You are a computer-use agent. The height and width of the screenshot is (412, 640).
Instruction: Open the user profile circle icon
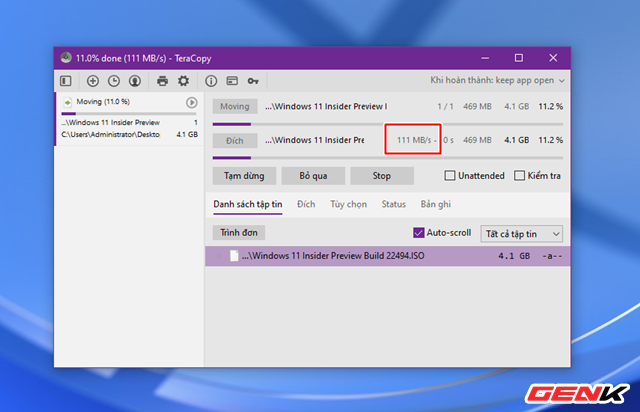135,81
